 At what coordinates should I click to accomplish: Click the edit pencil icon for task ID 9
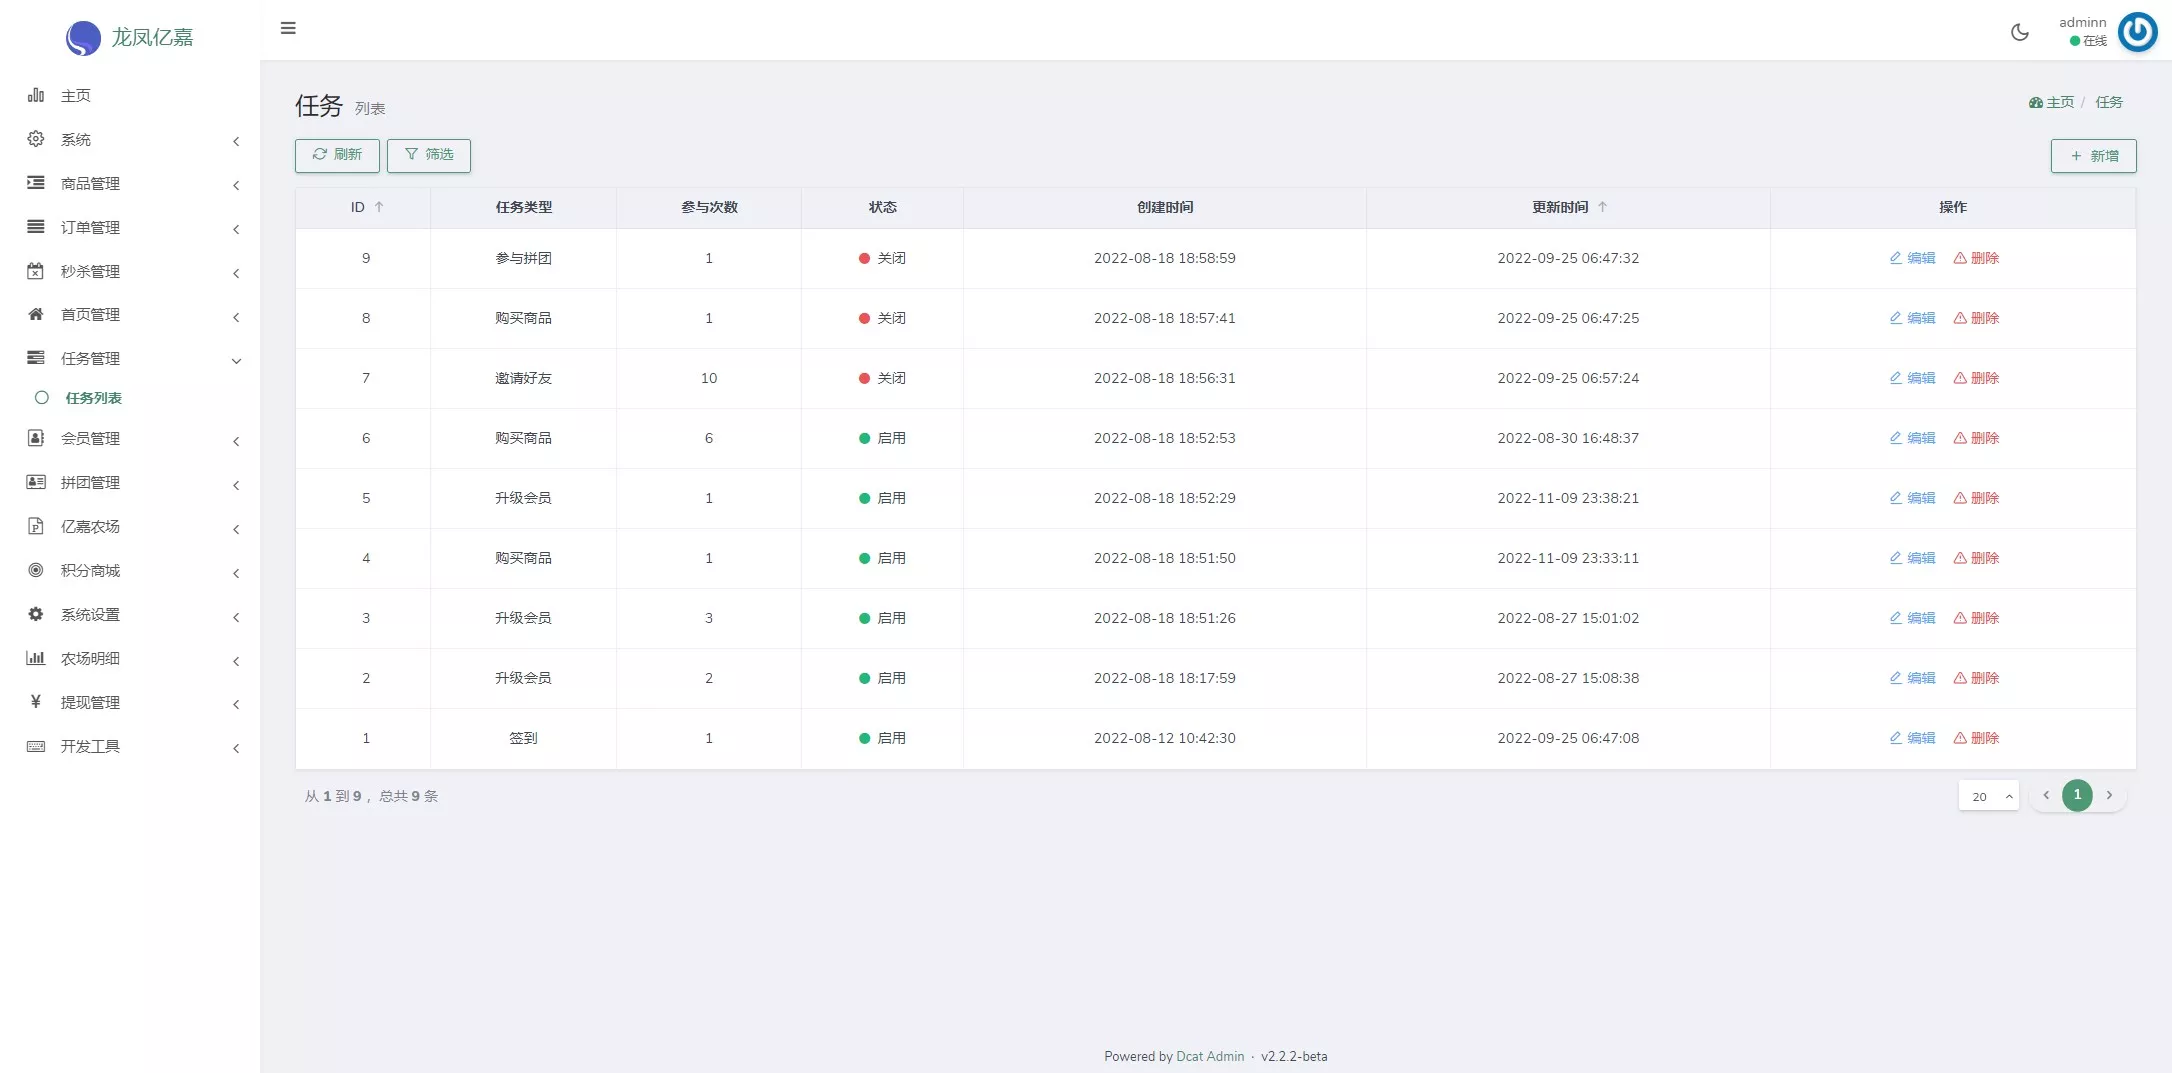pyautogui.click(x=1895, y=258)
